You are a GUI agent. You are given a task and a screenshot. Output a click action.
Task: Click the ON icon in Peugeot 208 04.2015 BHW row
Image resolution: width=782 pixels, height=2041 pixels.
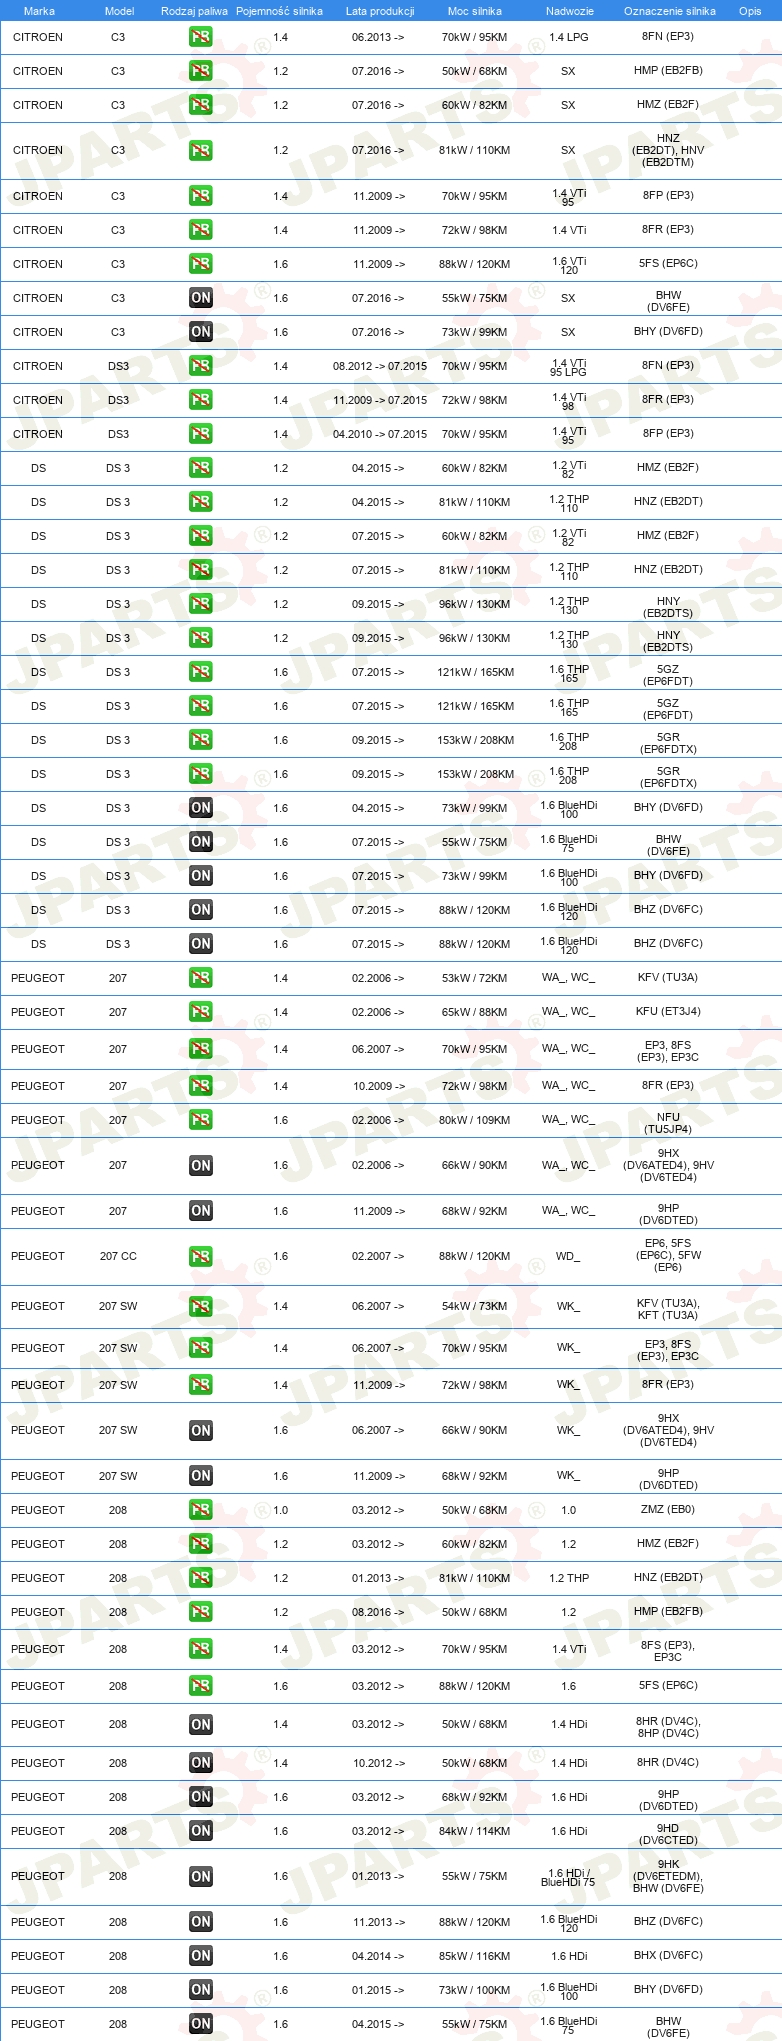(200, 2024)
